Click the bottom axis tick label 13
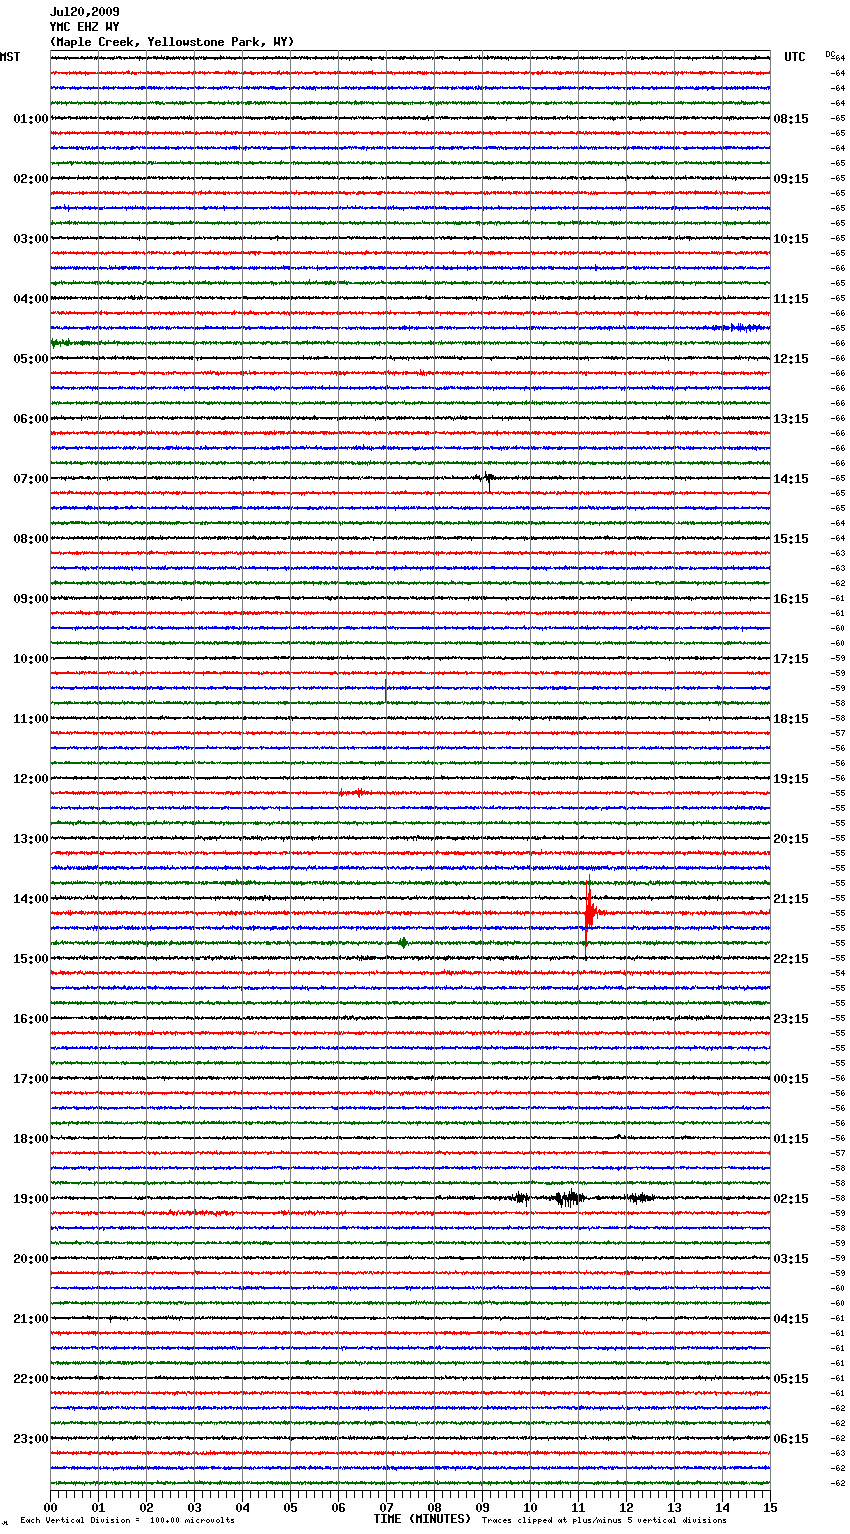 click(674, 1507)
